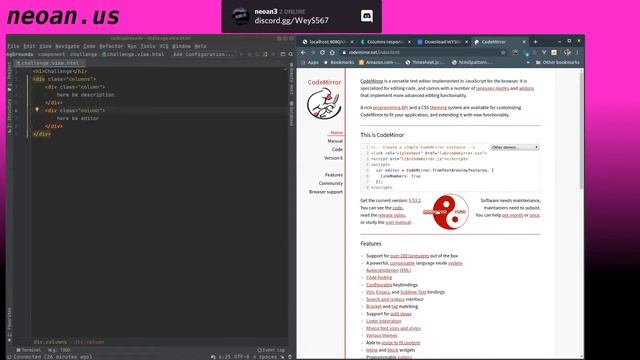Click div.column in the bottom breadcrumb
This screenshot has height=360, width=640.
89,342
